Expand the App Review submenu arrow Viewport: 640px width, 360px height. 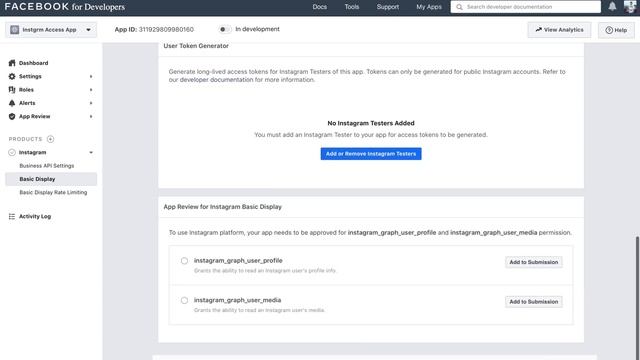pos(91,116)
